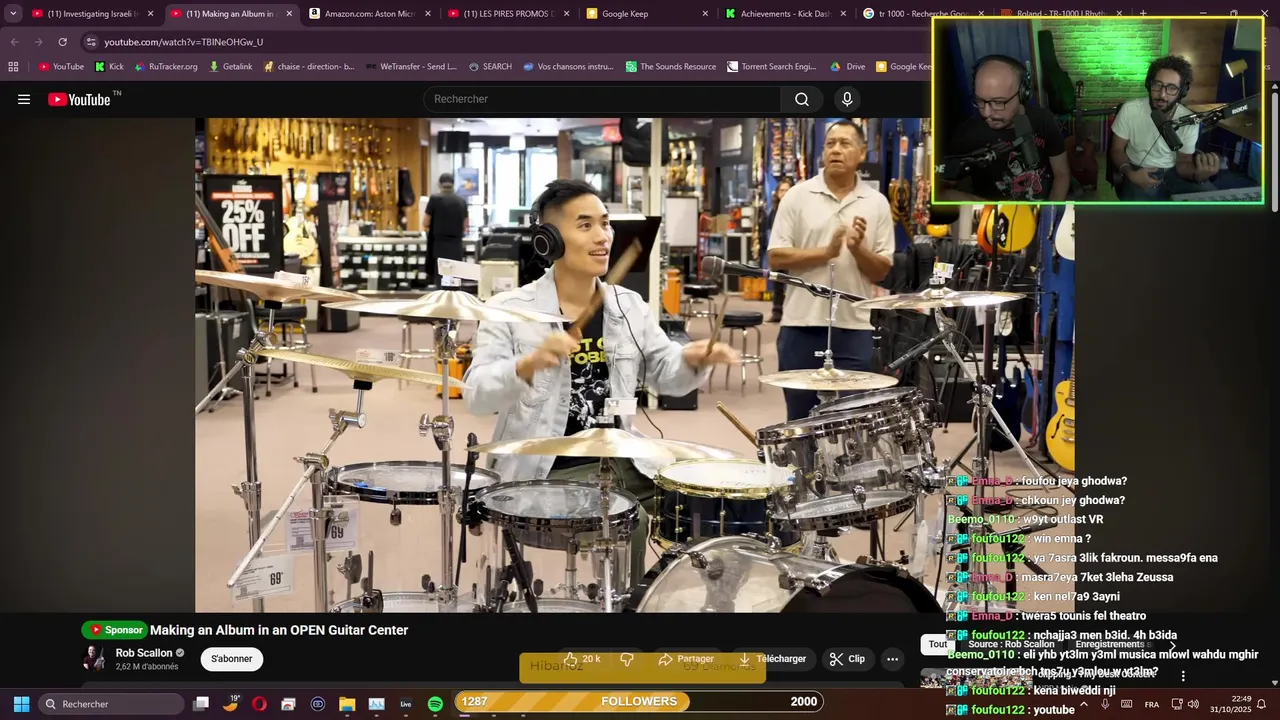Screen dimensions: 1280x720
Task: Switch to the Google Keep tab
Action: pos(646,14)
